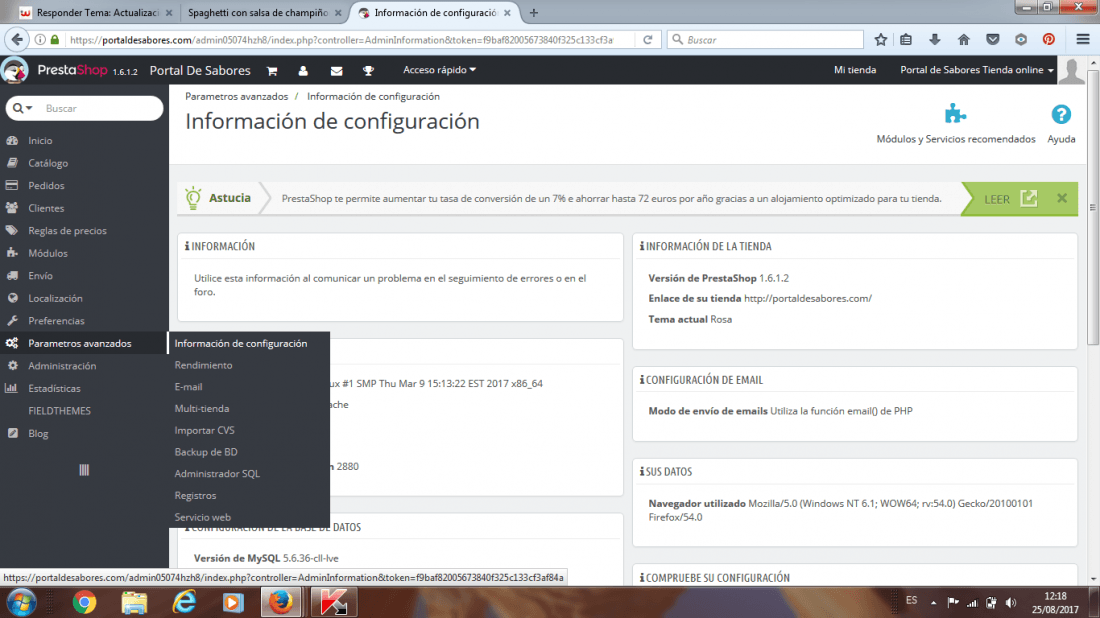The image size is (1100, 618).
Task: Expand the Acceso rápido dropdown
Action: pos(439,70)
